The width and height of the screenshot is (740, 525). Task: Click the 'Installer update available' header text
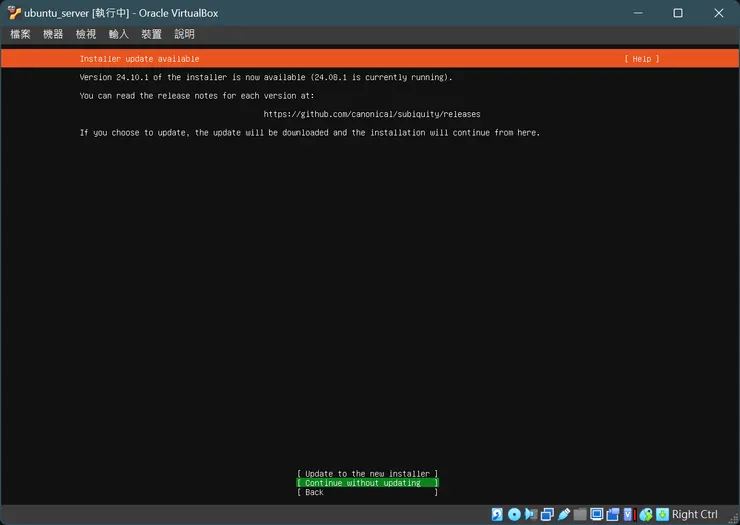pyautogui.click(x=139, y=59)
